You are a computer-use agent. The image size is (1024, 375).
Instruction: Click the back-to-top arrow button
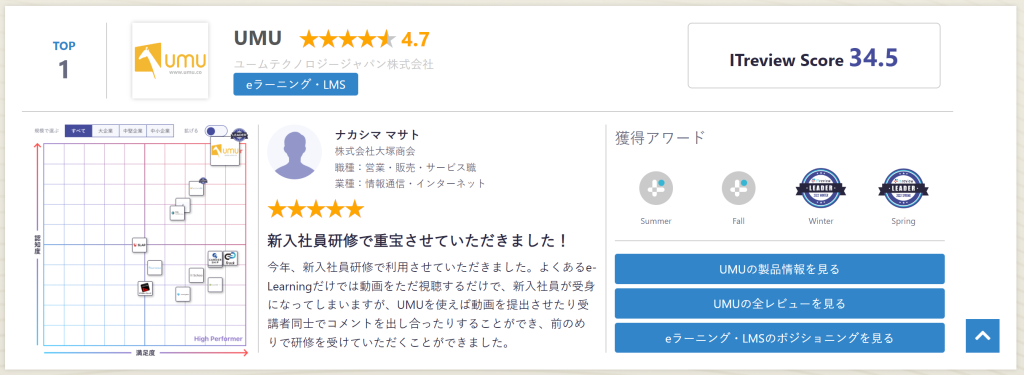(x=983, y=336)
